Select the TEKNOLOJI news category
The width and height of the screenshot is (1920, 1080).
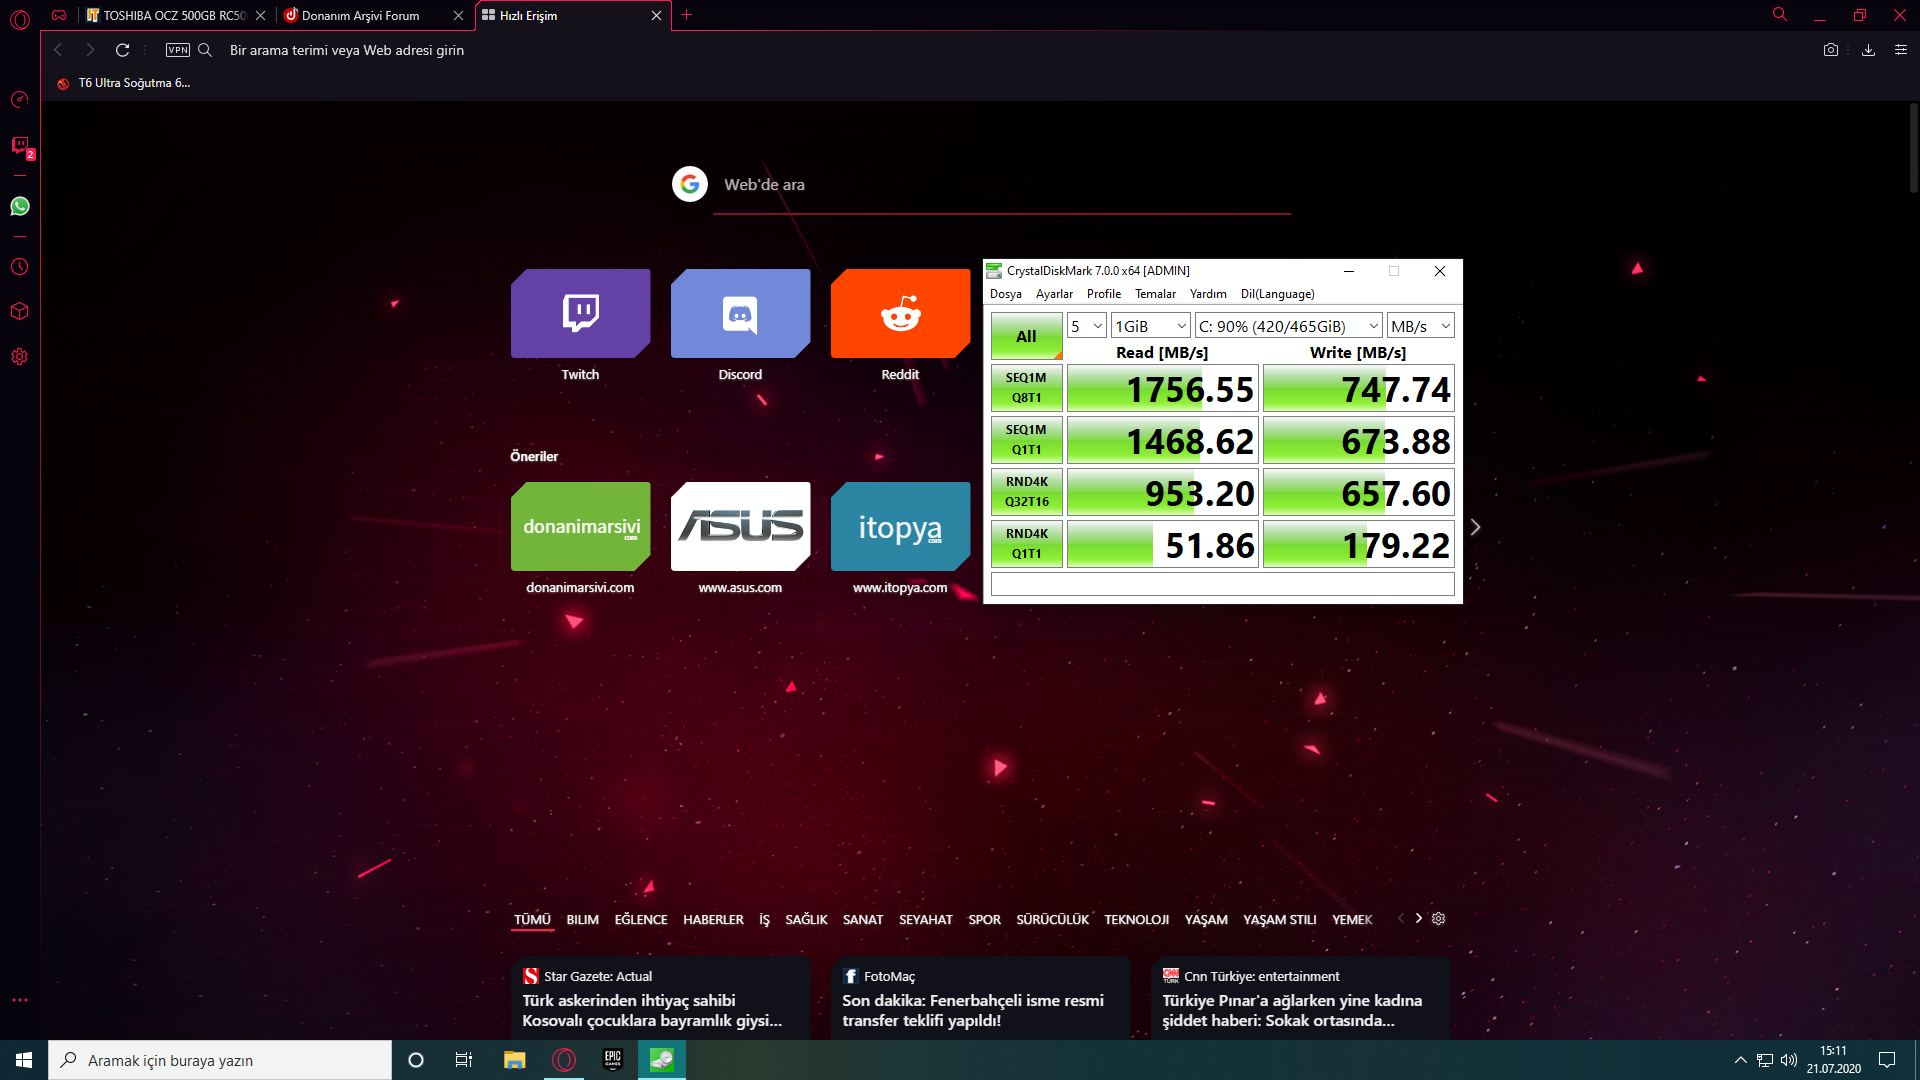coord(1136,920)
